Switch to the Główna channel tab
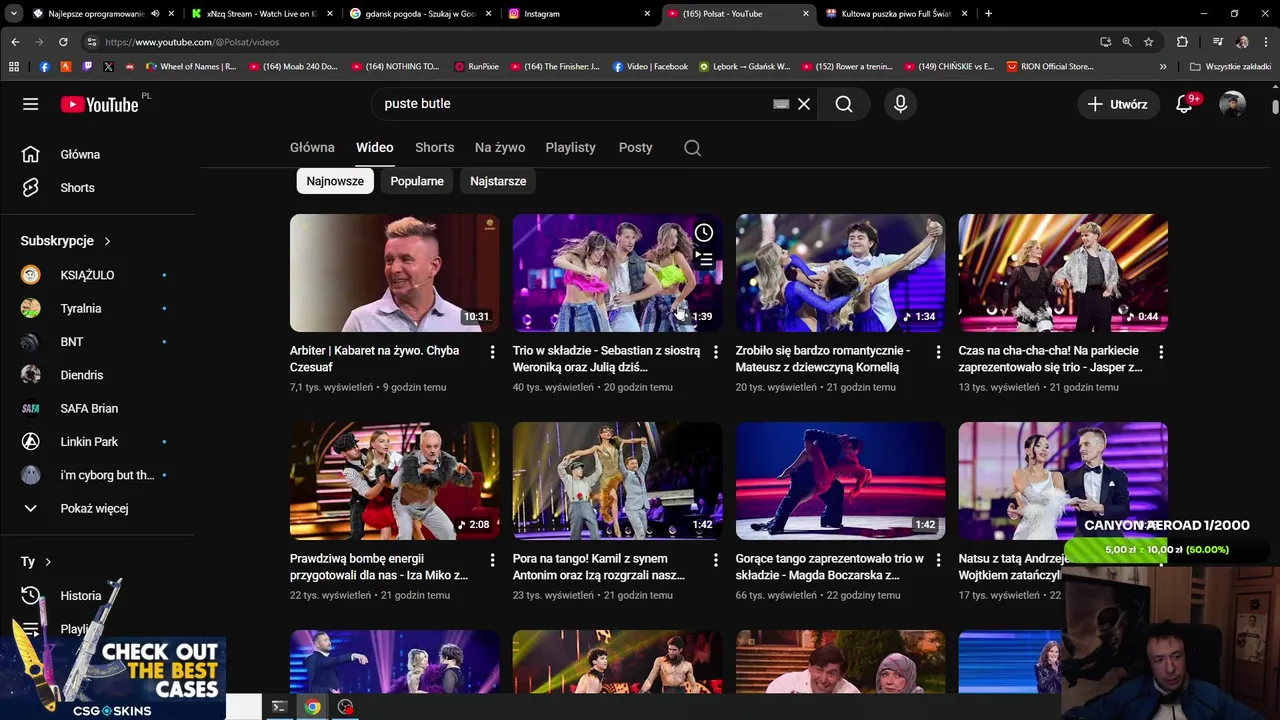Image resolution: width=1280 pixels, height=720 pixels. click(312, 147)
